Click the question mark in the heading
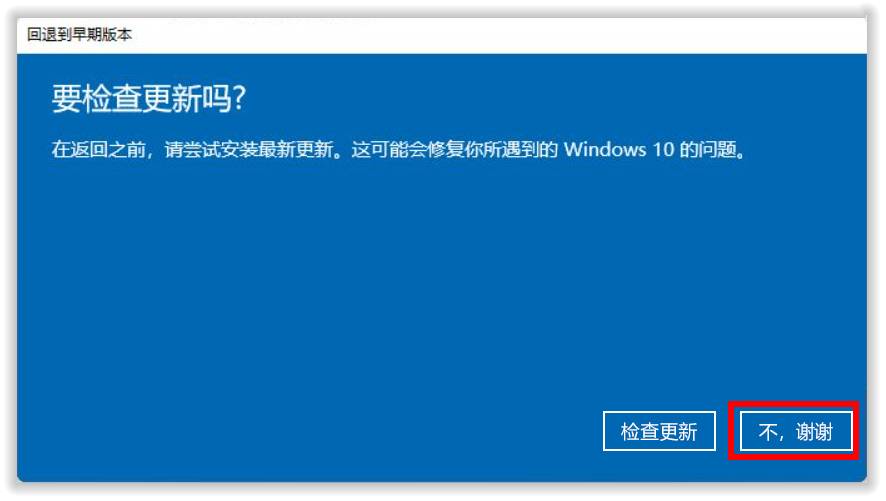Screen dimensions: 886x501 240,99
